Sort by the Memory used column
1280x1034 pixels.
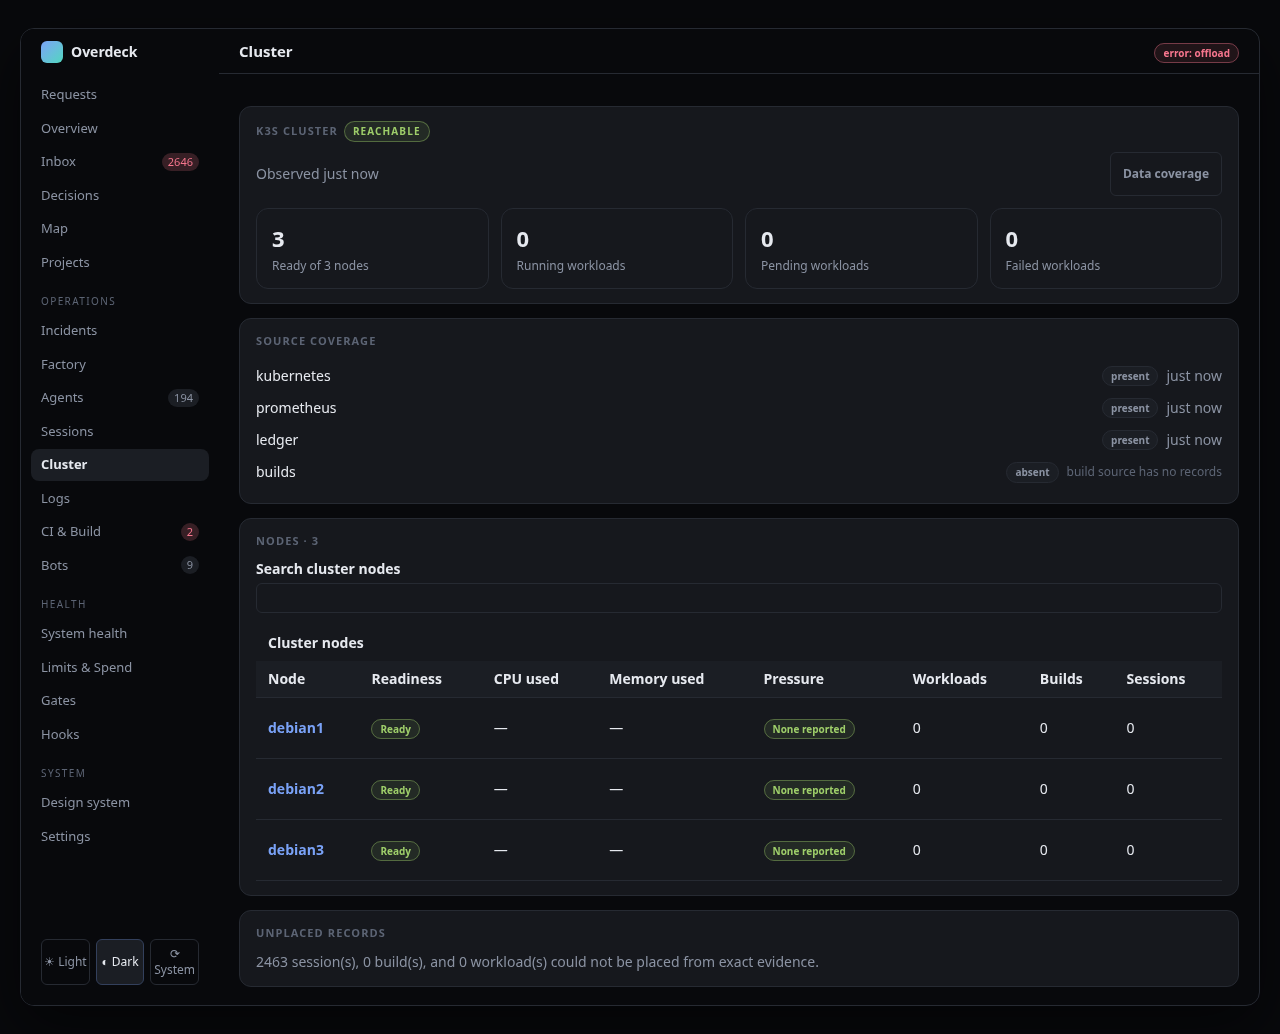[656, 679]
